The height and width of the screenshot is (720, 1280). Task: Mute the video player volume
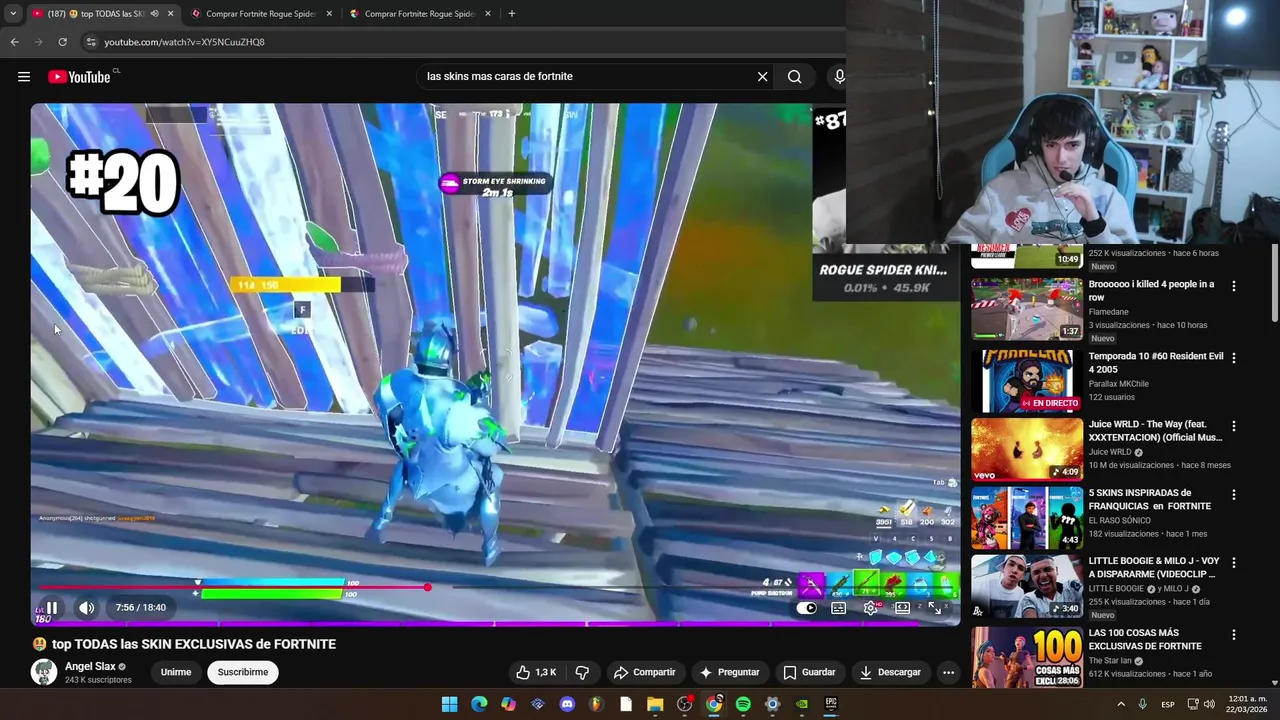click(87, 607)
